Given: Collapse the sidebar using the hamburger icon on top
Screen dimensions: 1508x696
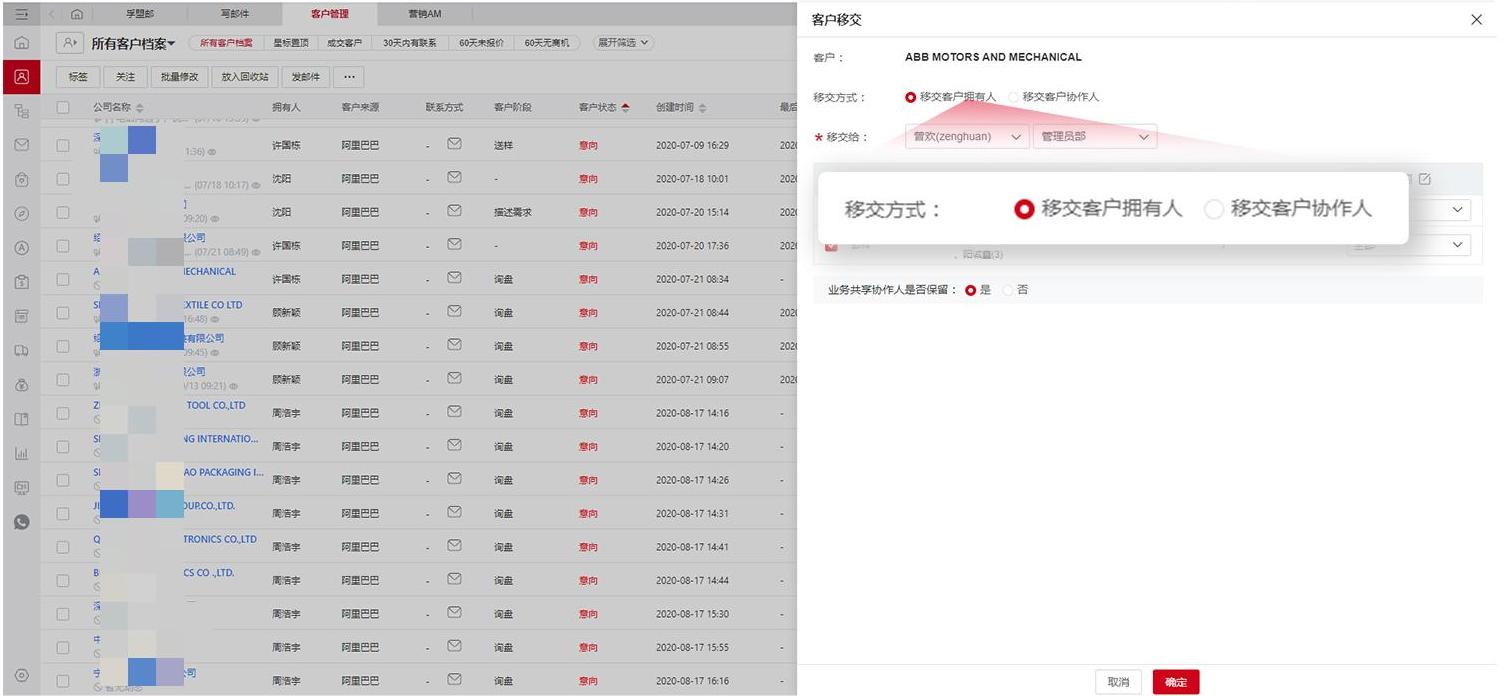Looking at the screenshot, I should [x=21, y=13].
